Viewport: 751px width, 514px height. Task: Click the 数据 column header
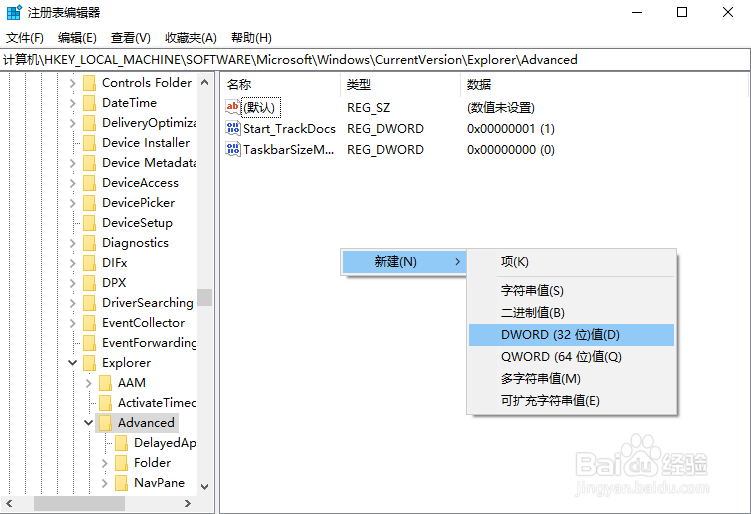(x=603, y=84)
